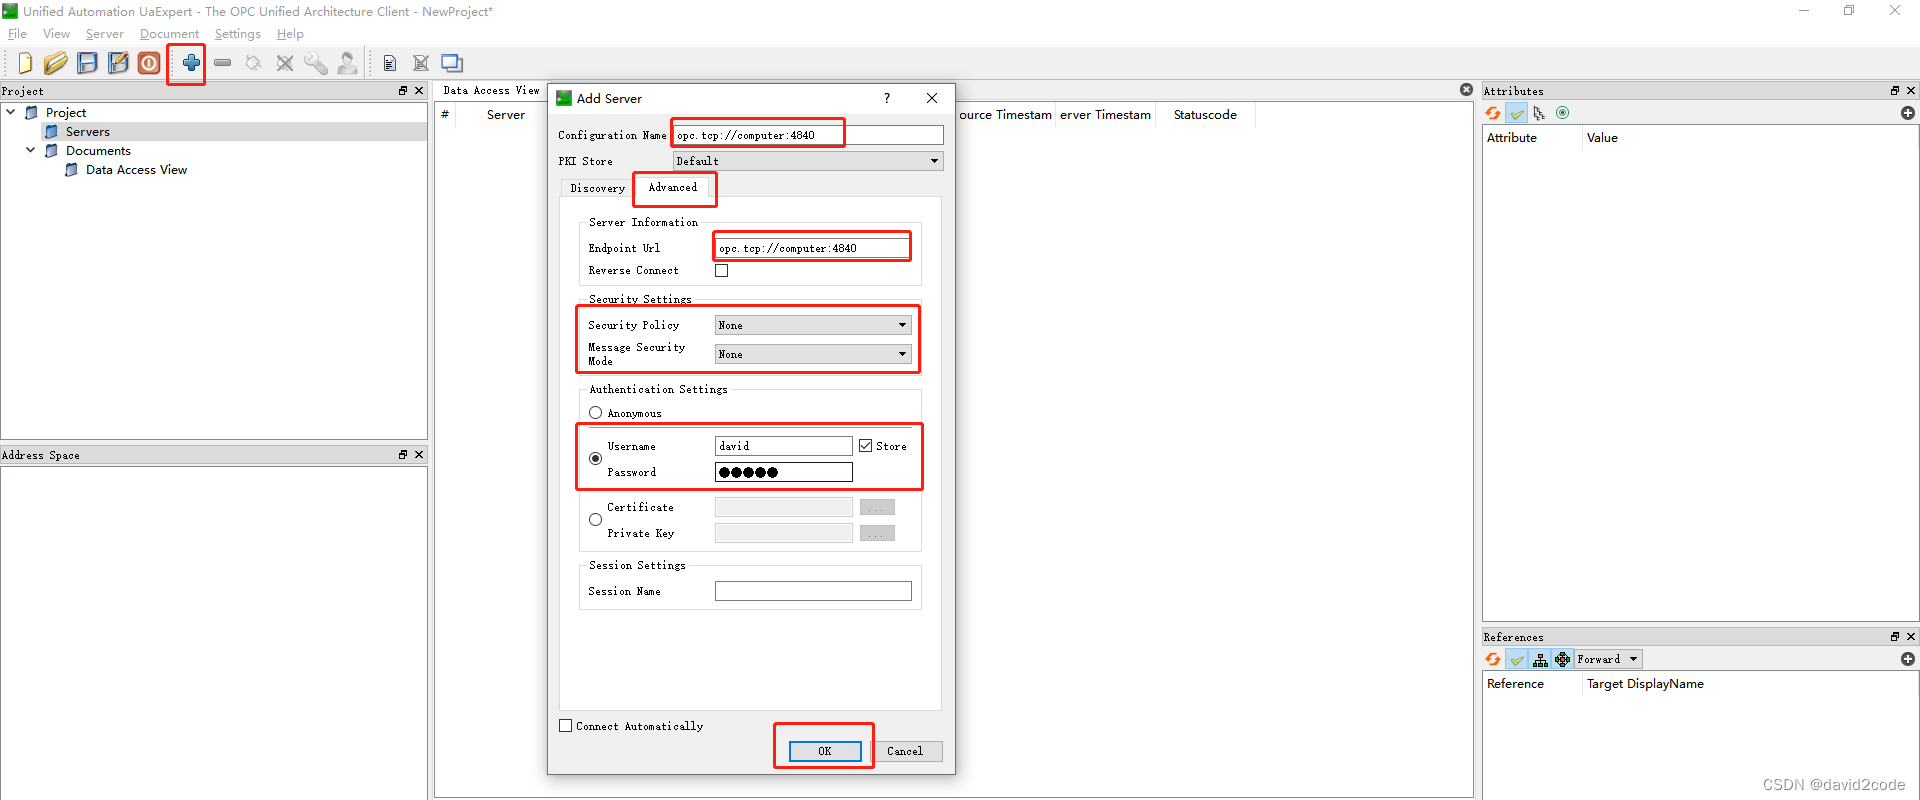Click the Cancel button in Add Server dialog
The width and height of the screenshot is (1920, 800).
tap(905, 751)
